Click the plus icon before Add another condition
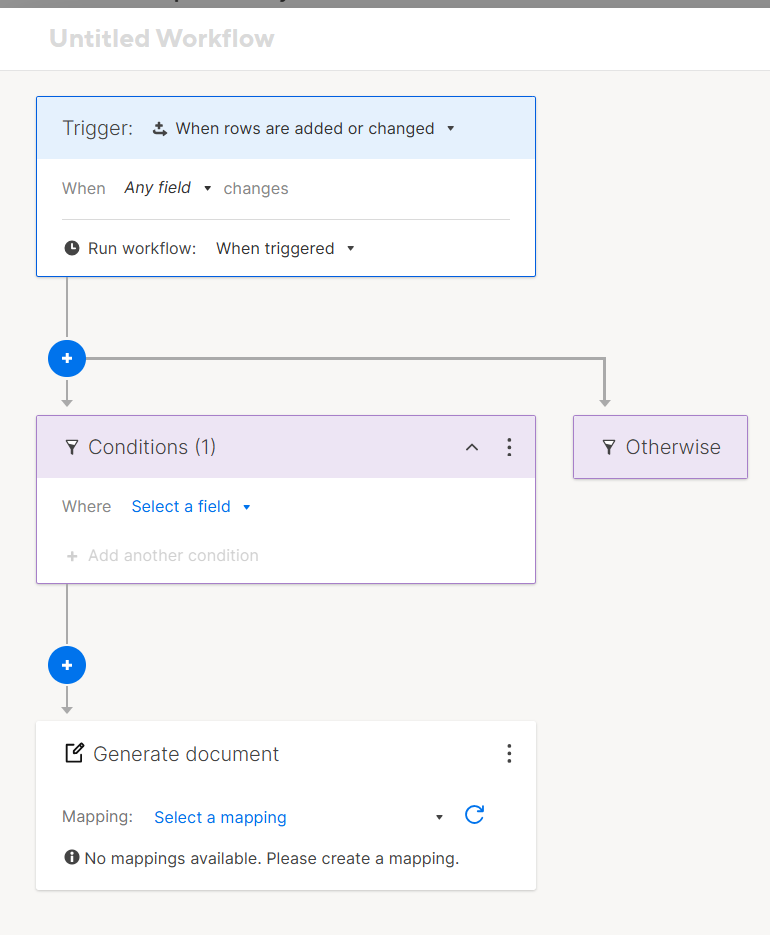This screenshot has height=935, width=770. click(x=72, y=556)
